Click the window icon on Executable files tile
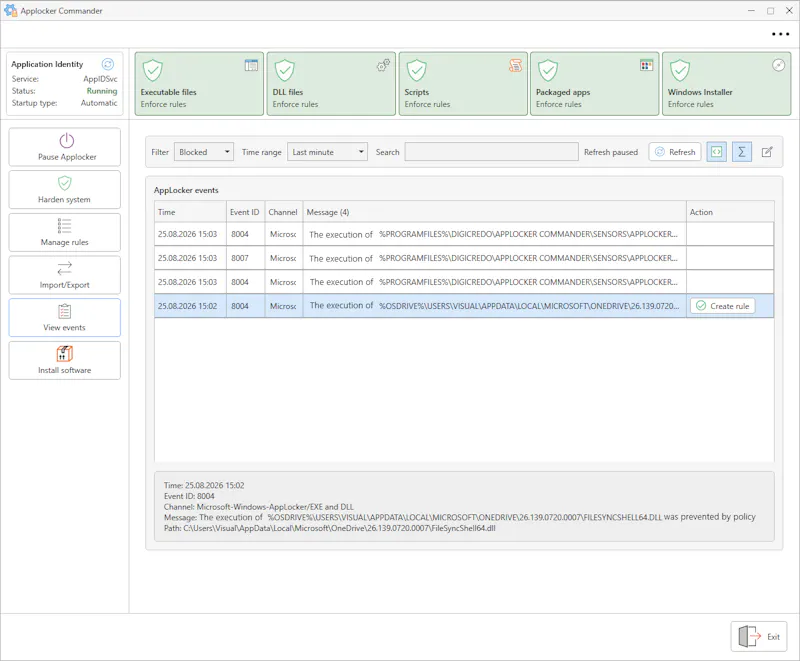The height and width of the screenshot is (661, 800). pyautogui.click(x=251, y=65)
